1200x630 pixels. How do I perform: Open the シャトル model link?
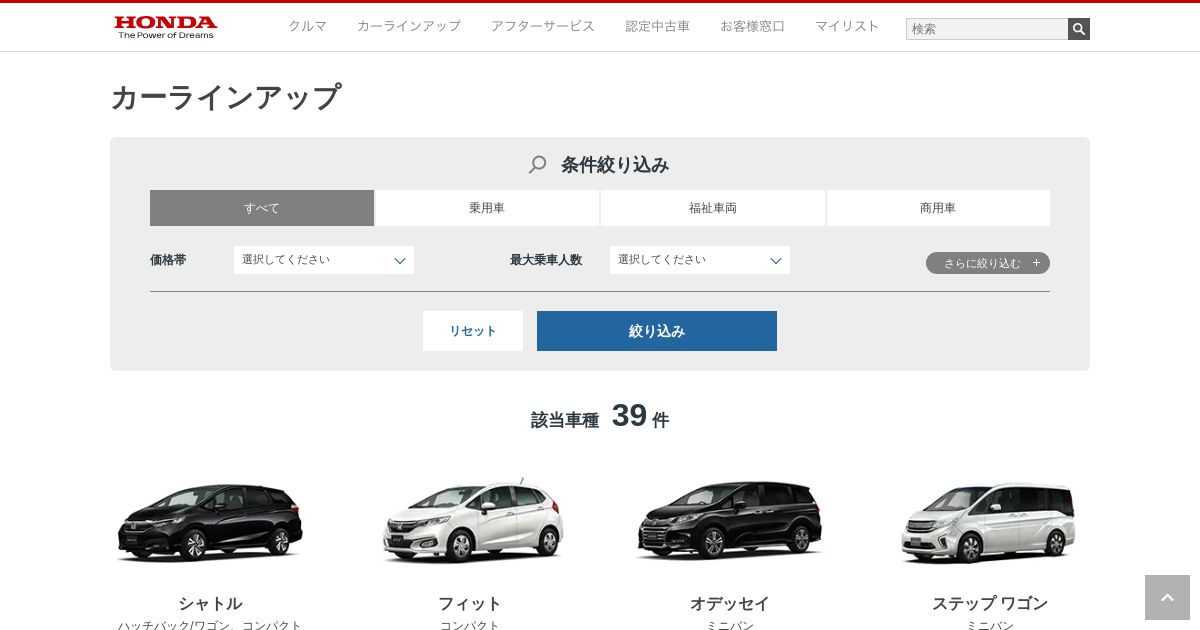click(x=210, y=604)
